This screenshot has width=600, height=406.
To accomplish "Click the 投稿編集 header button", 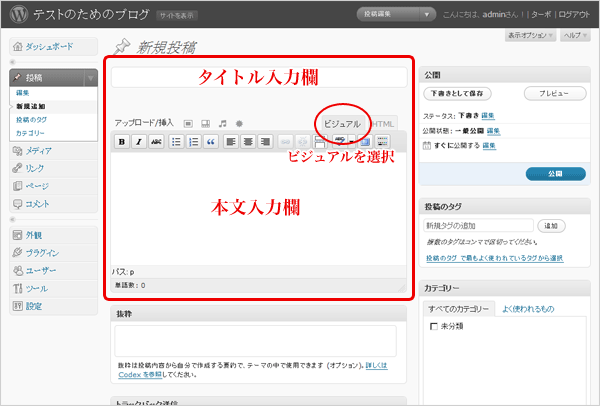I will (388, 15).
